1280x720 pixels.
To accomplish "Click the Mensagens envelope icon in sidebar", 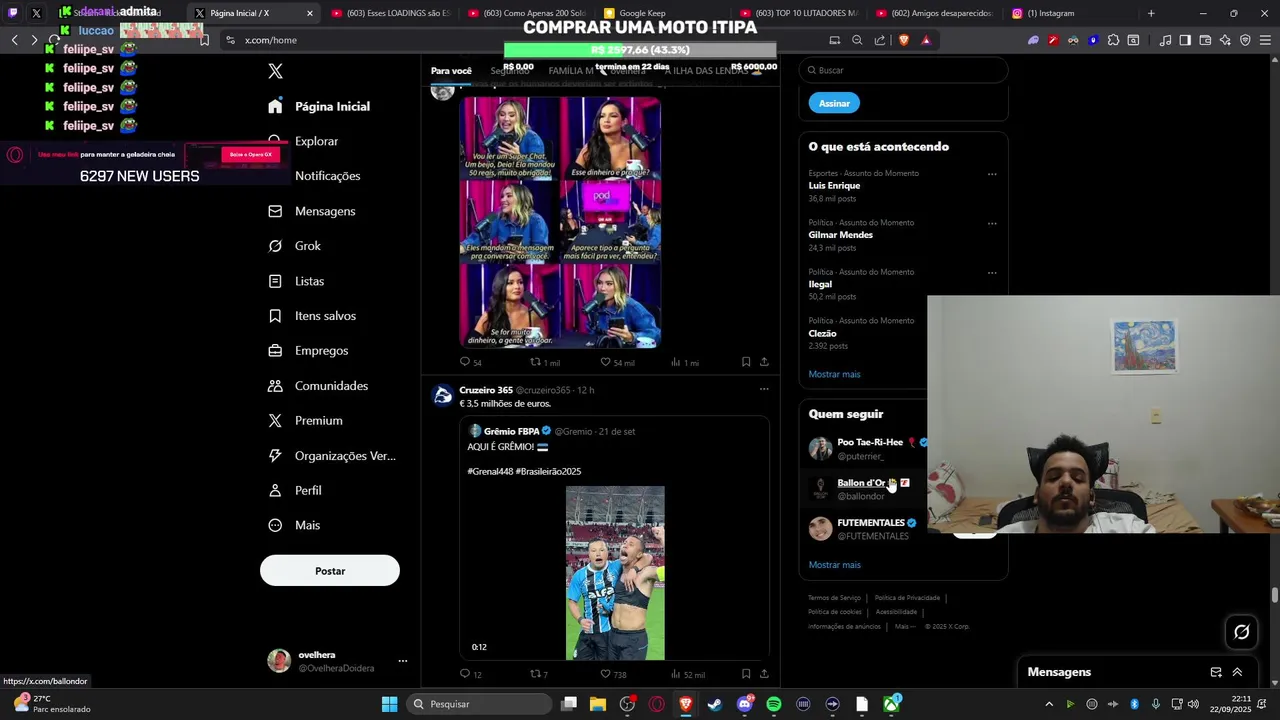I will (x=275, y=211).
